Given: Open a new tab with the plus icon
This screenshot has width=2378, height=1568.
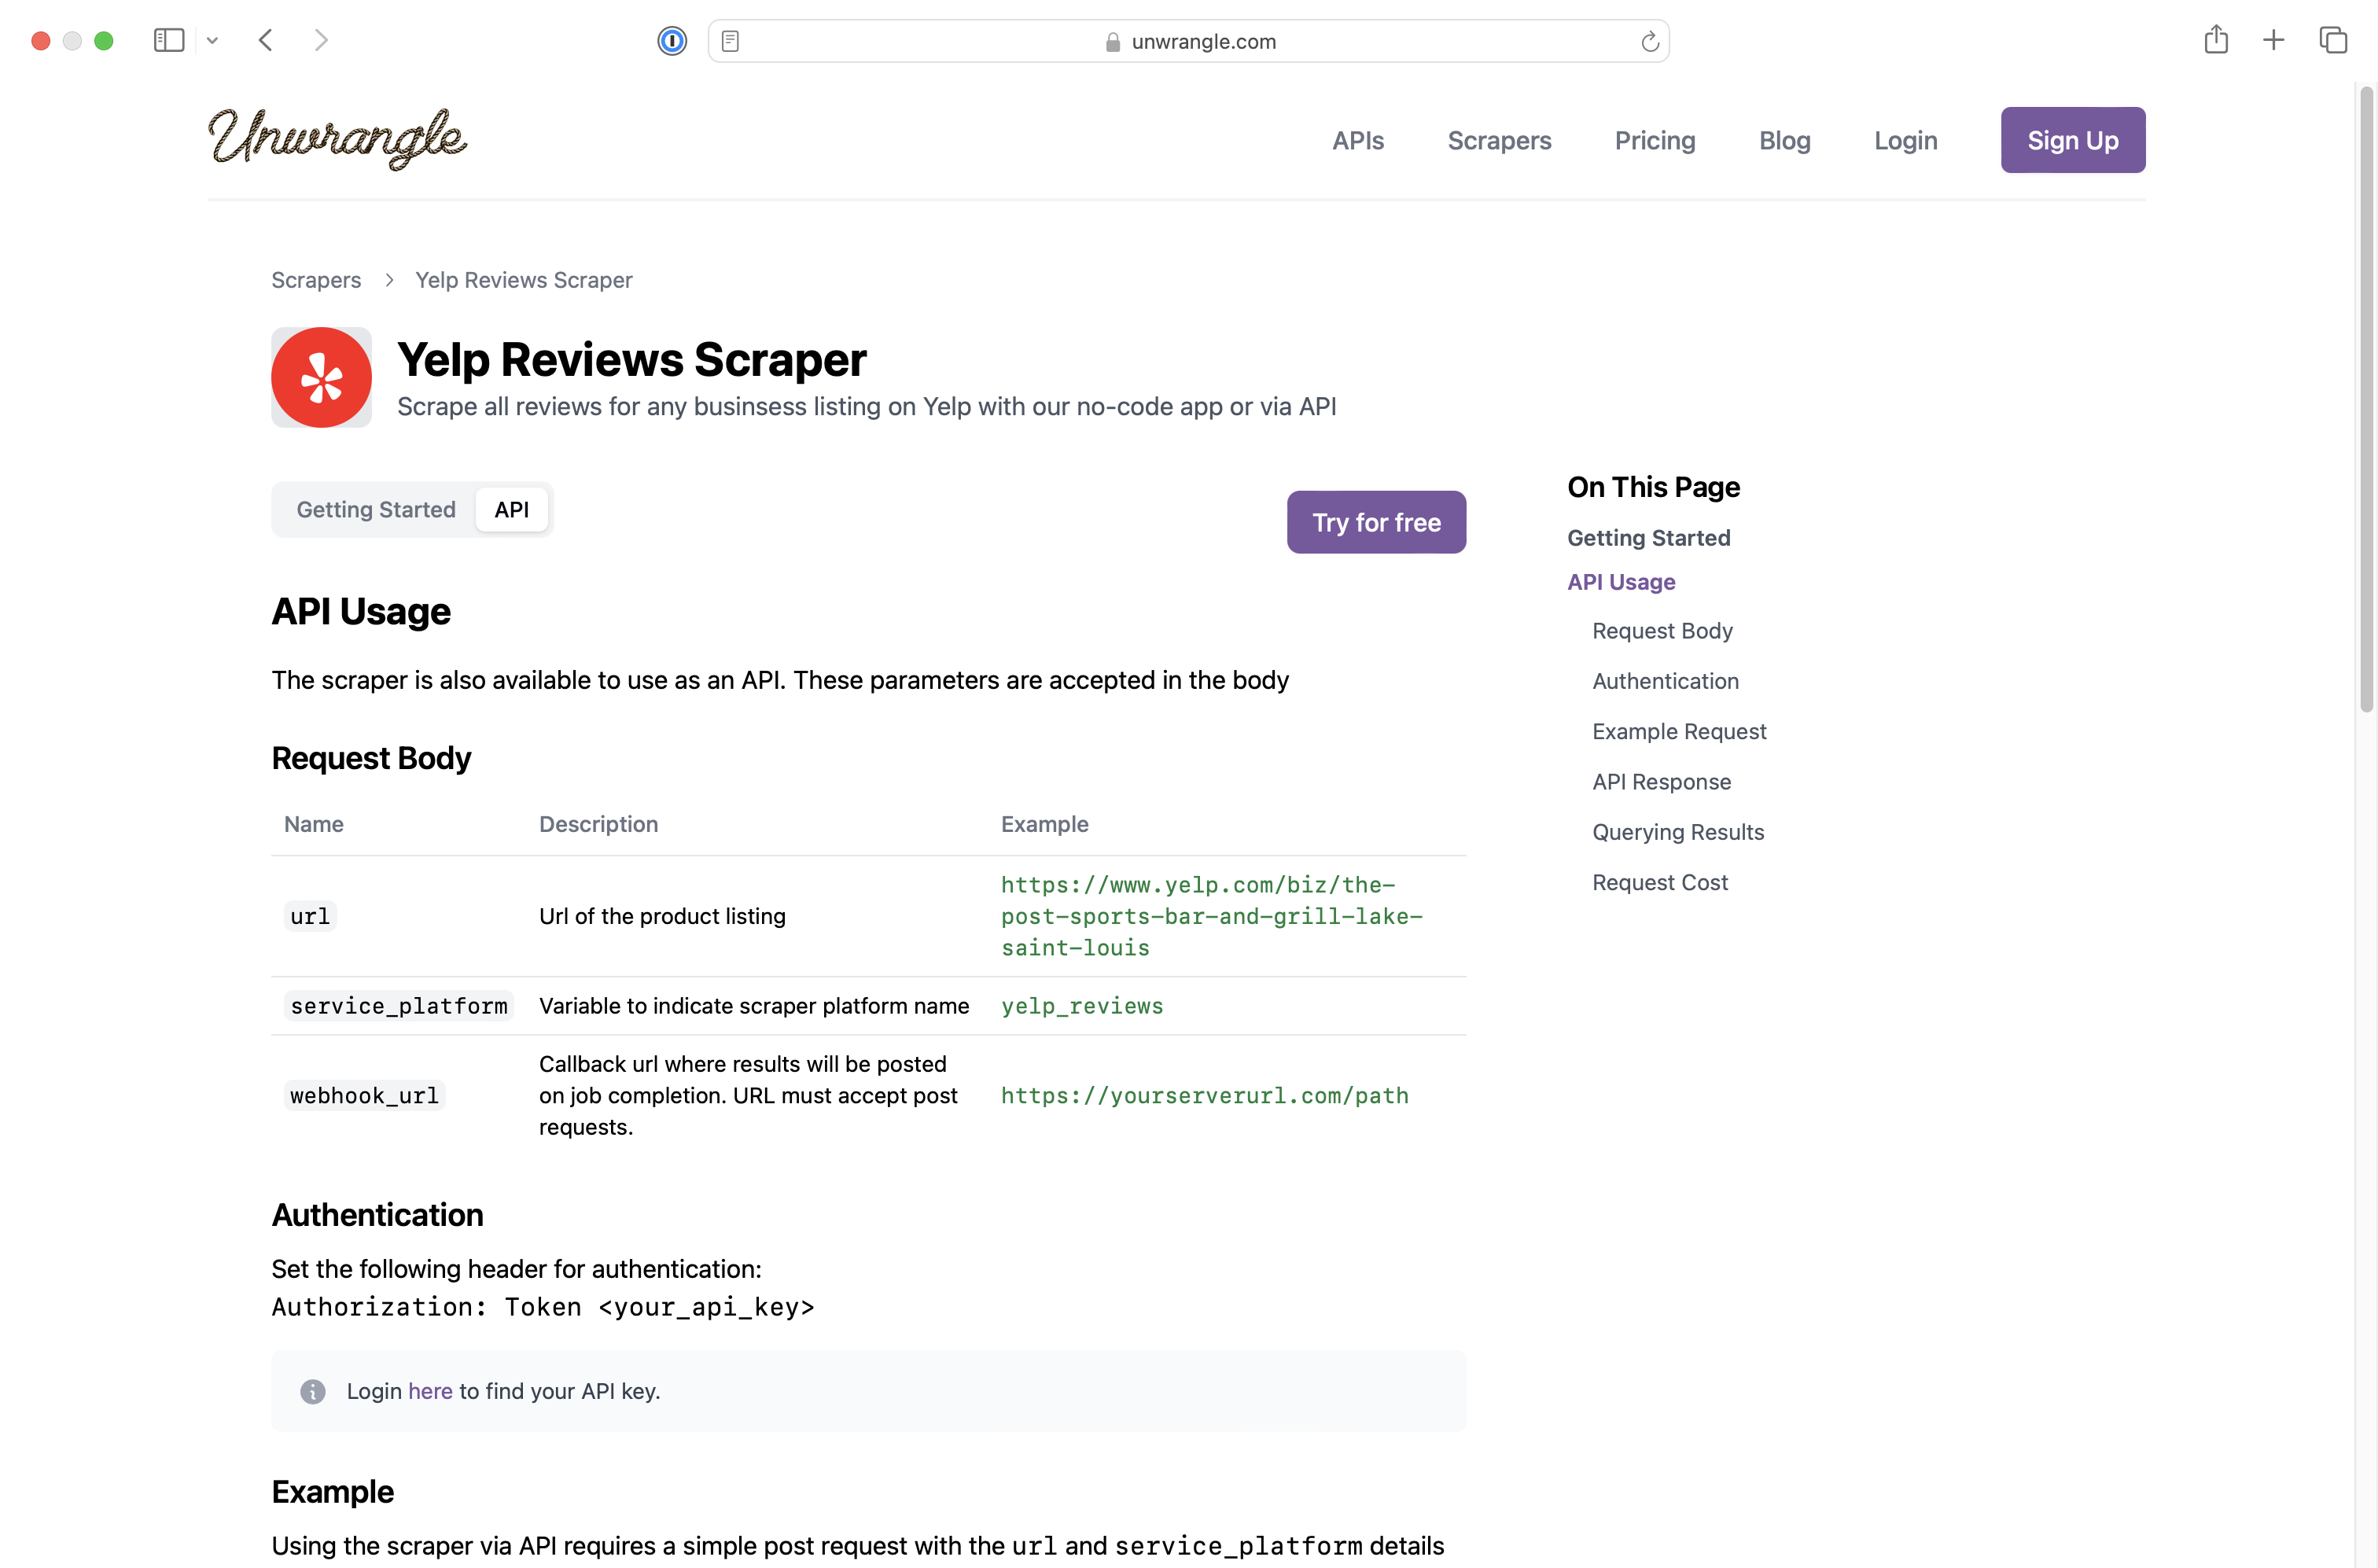Looking at the screenshot, I should 2273,40.
